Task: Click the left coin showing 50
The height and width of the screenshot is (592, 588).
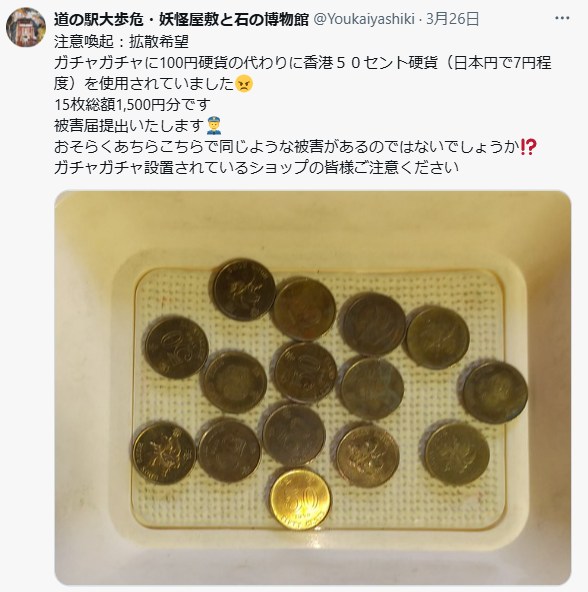Action: [x=177, y=348]
